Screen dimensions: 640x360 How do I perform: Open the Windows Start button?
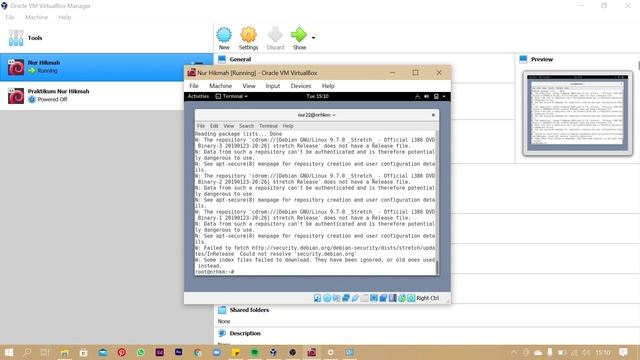9,352
